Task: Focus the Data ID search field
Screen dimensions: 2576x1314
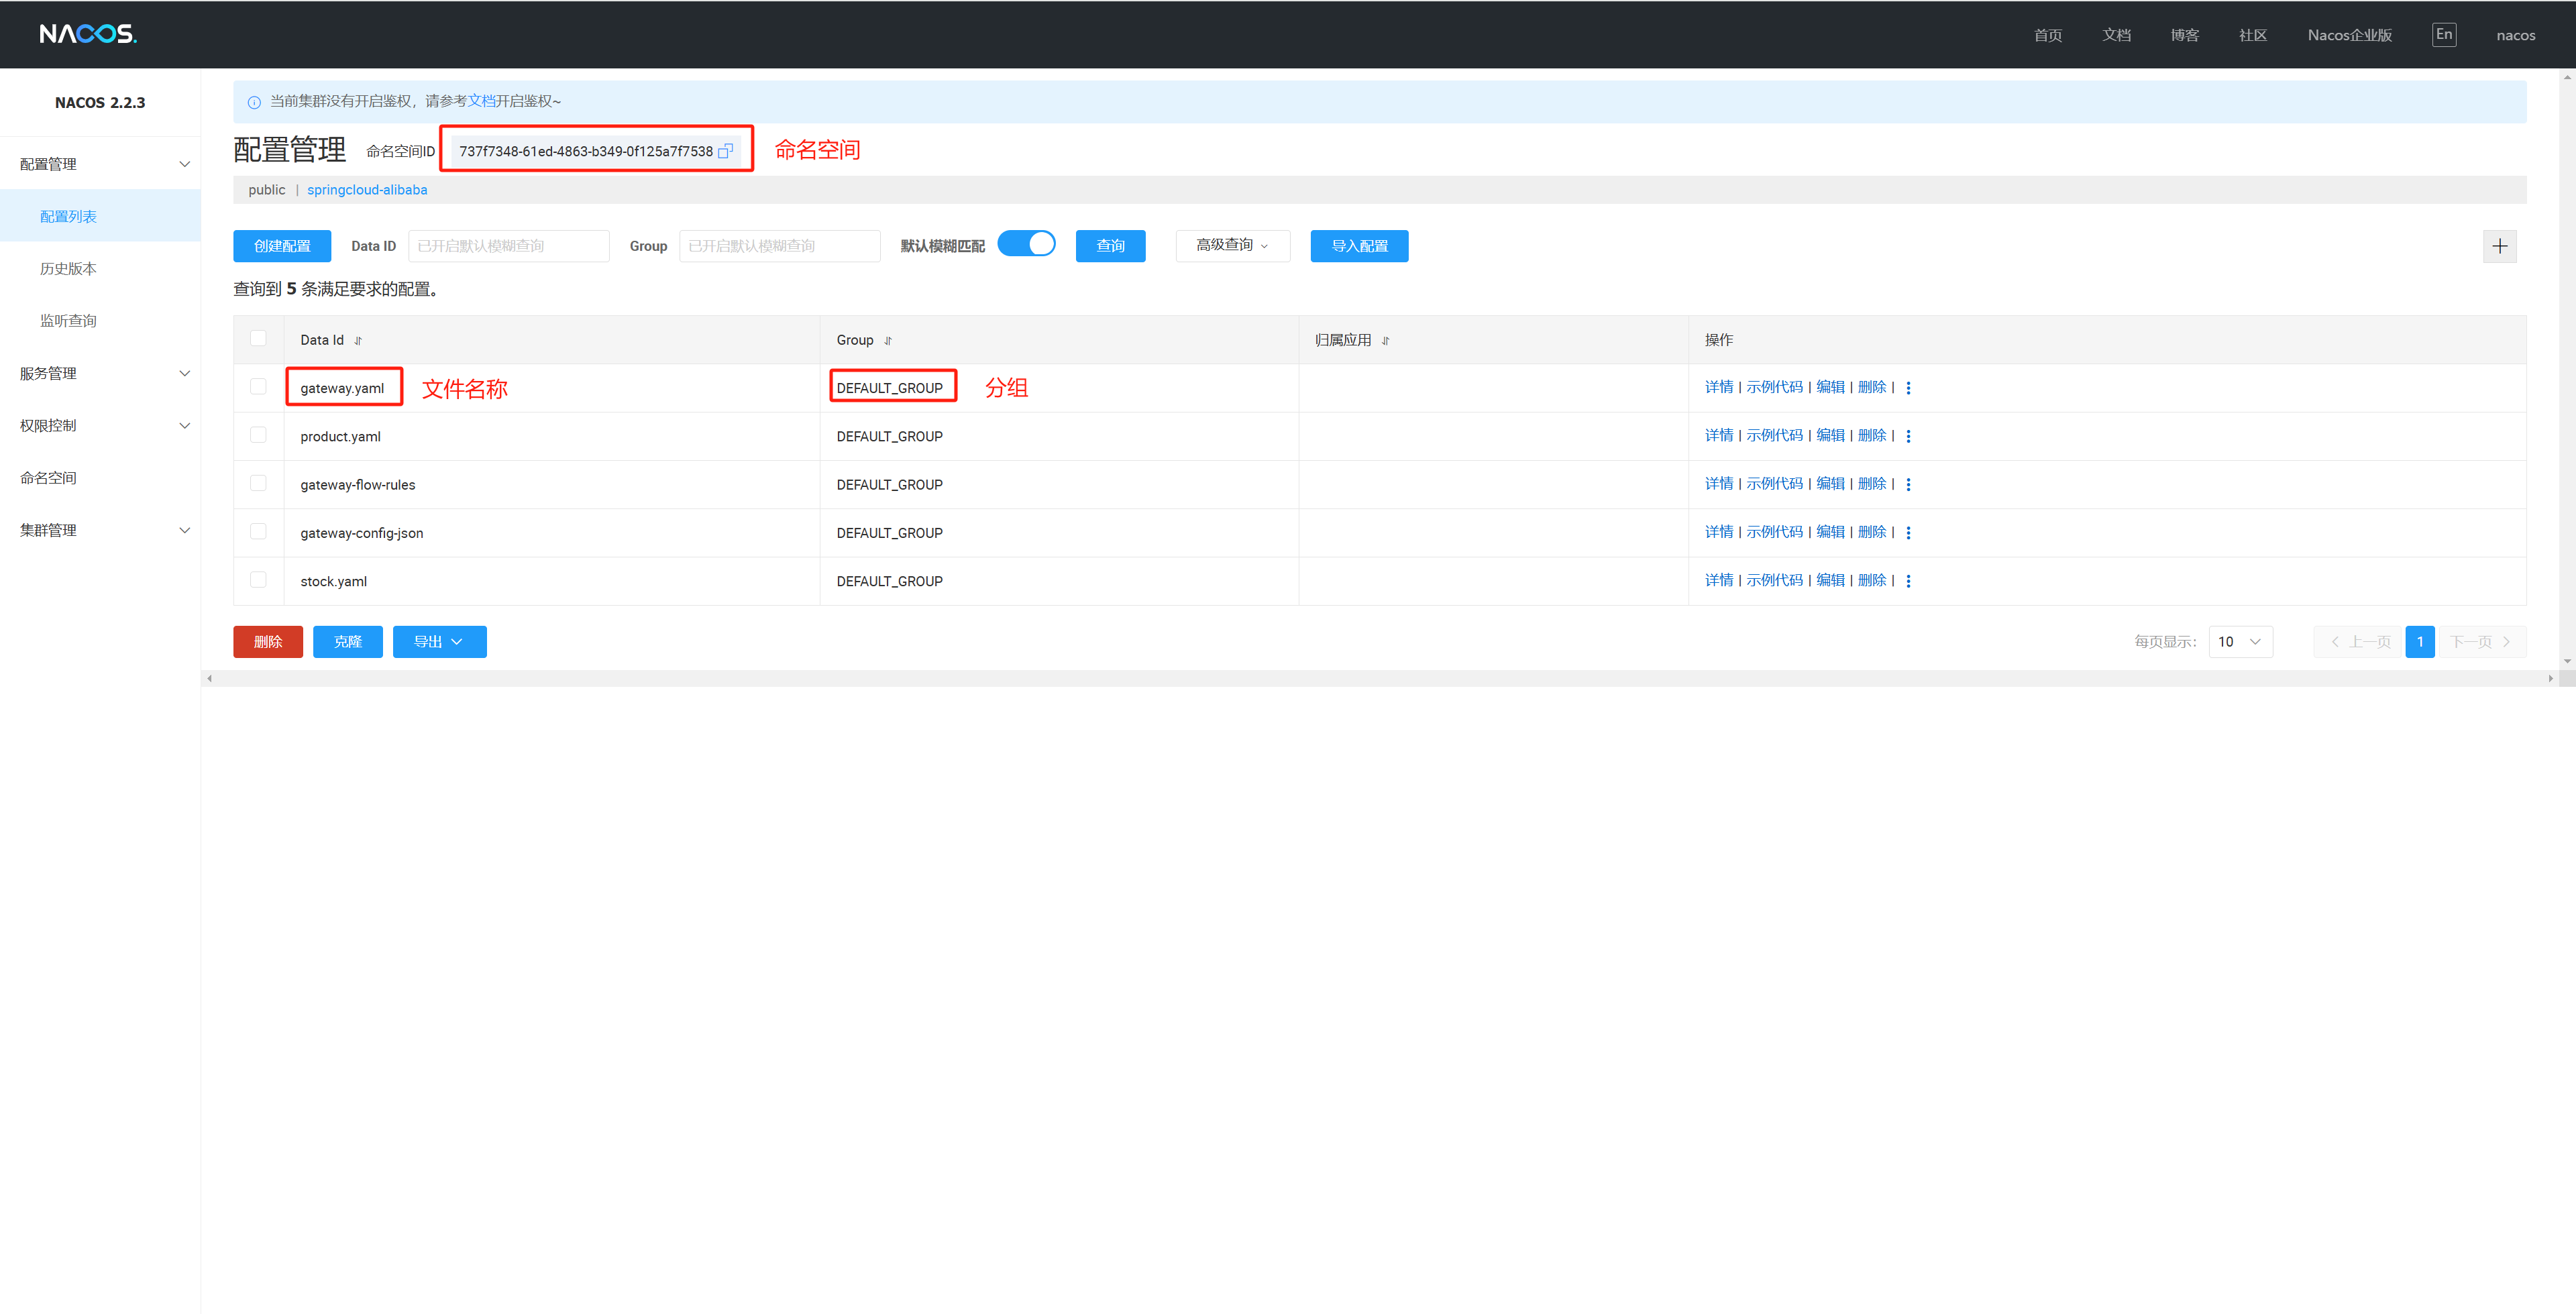Action: (508, 246)
